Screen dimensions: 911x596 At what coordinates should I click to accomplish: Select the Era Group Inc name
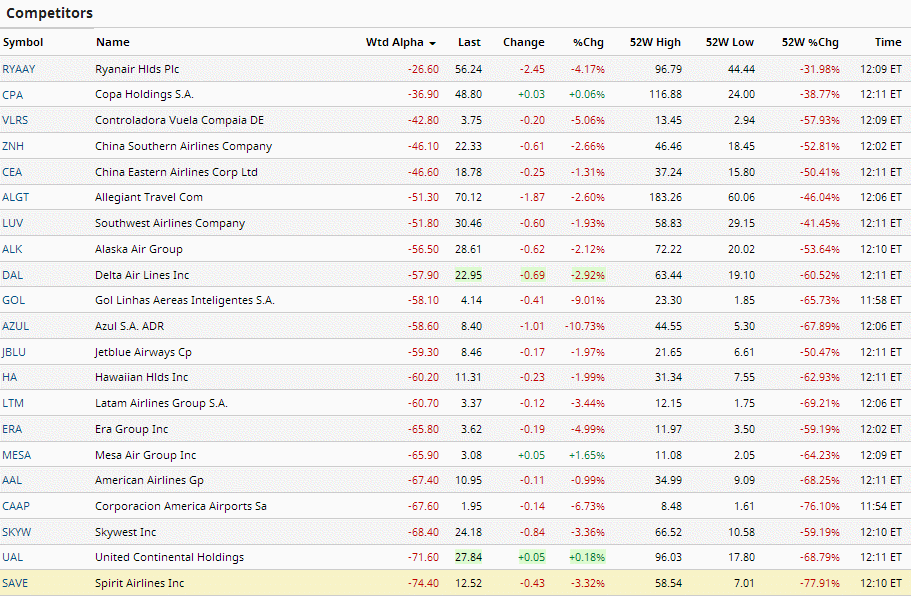(131, 429)
